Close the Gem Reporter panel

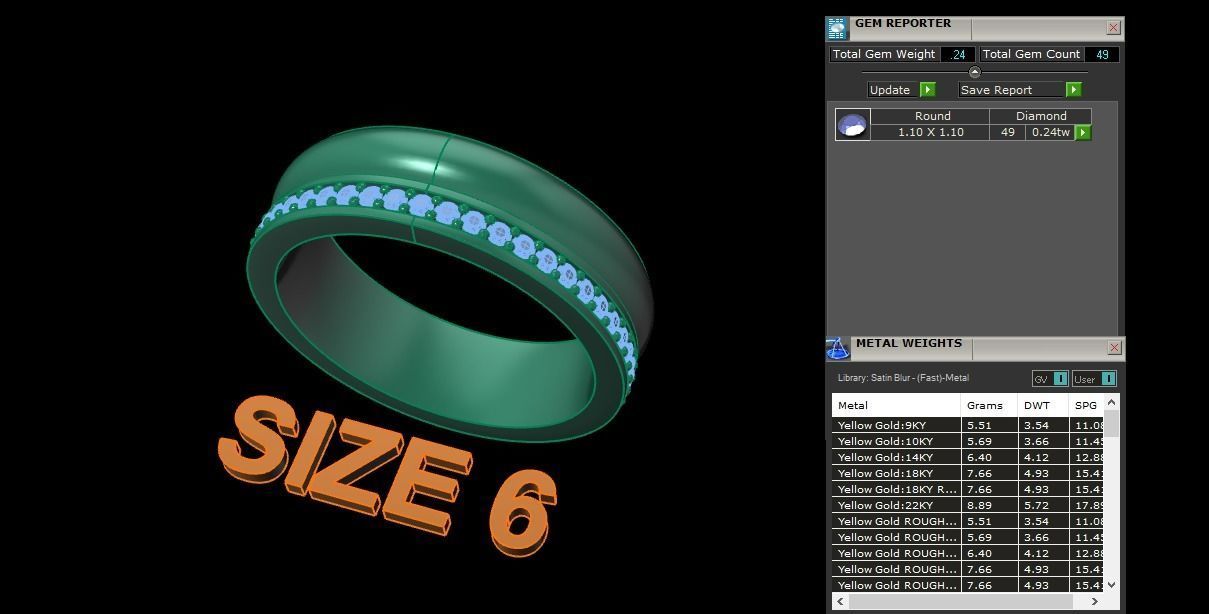pos(1113,28)
